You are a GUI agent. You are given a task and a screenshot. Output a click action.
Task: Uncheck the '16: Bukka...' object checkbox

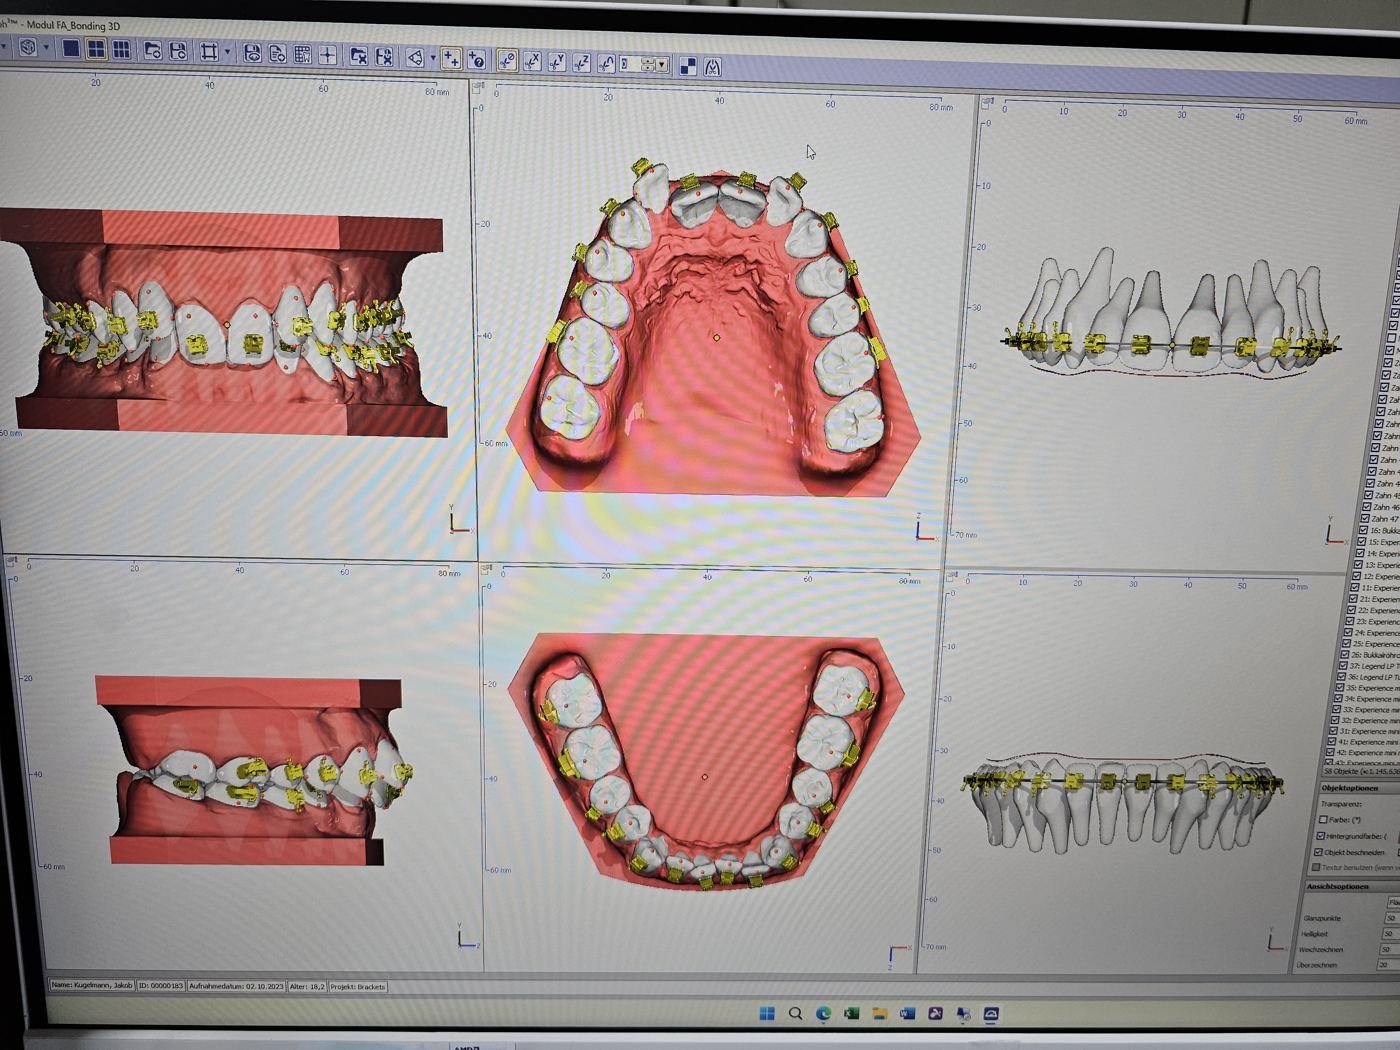tap(1362, 530)
